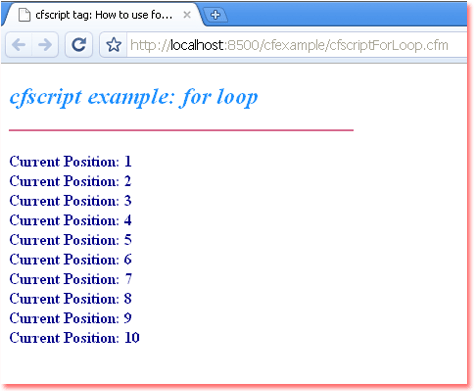
Task: Click the page icon on the tab
Action: pyautogui.click(x=24, y=15)
